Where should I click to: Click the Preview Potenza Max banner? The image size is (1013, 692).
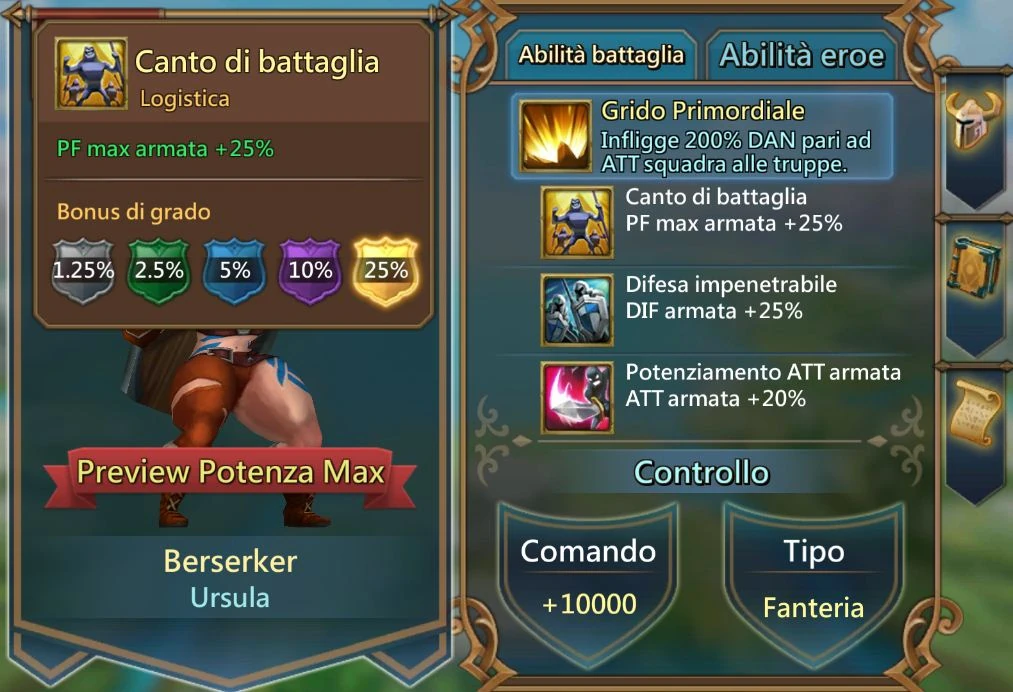point(231,472)
